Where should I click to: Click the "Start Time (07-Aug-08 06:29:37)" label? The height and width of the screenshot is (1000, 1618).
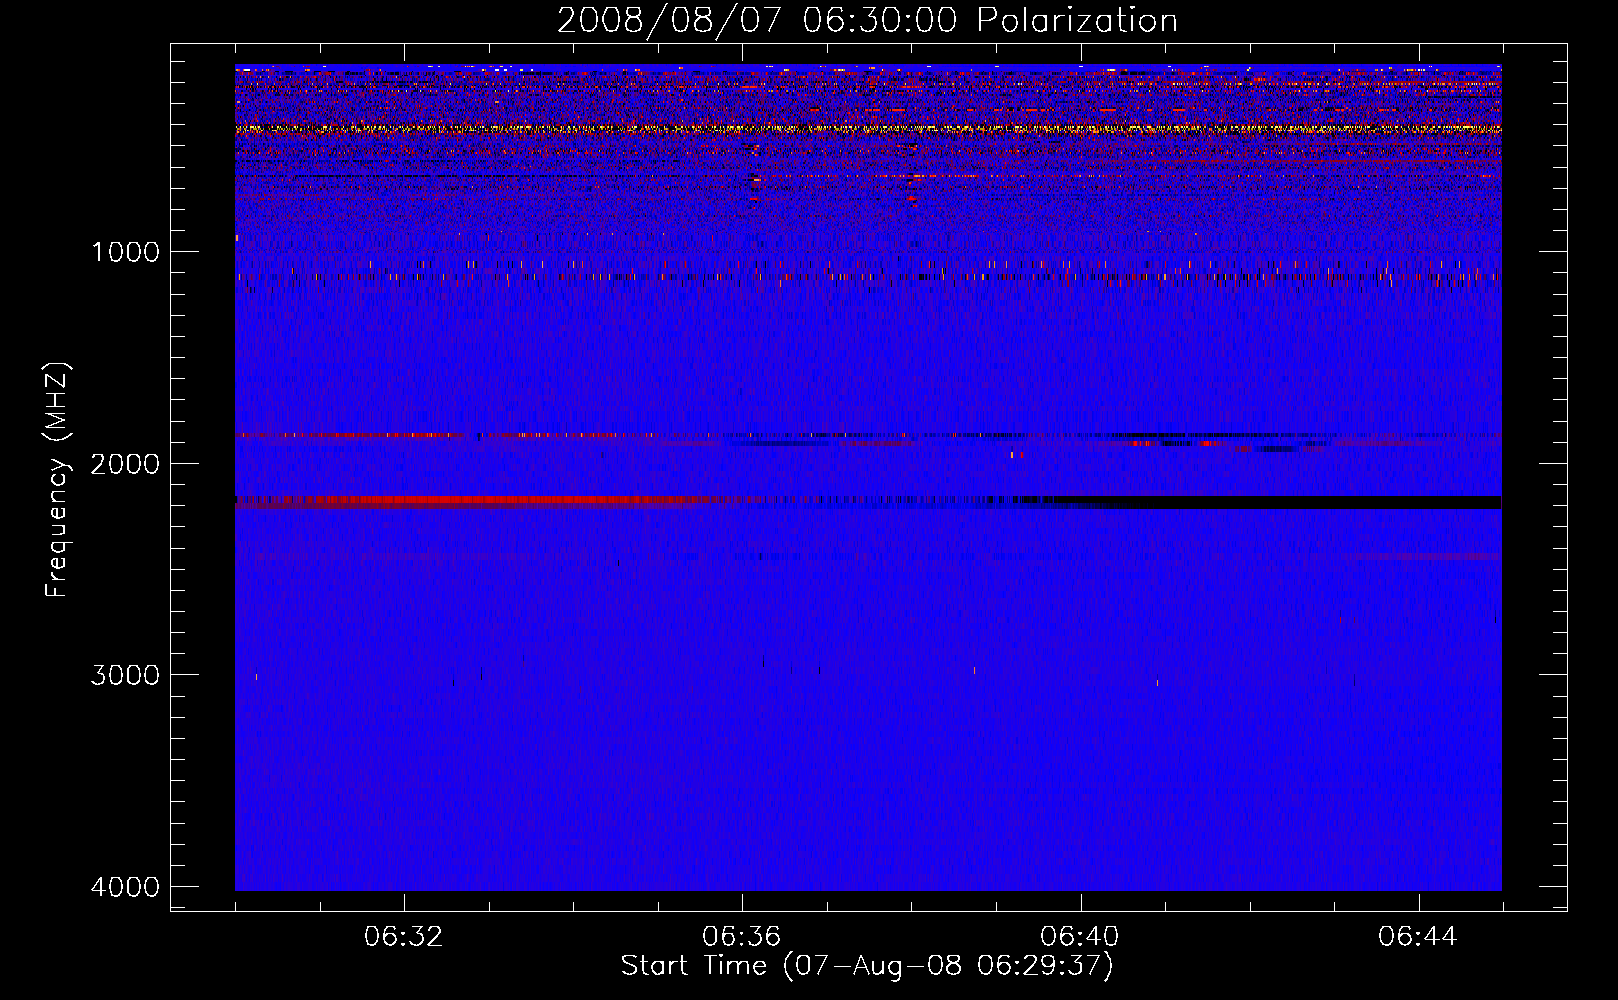pos(867,966)
